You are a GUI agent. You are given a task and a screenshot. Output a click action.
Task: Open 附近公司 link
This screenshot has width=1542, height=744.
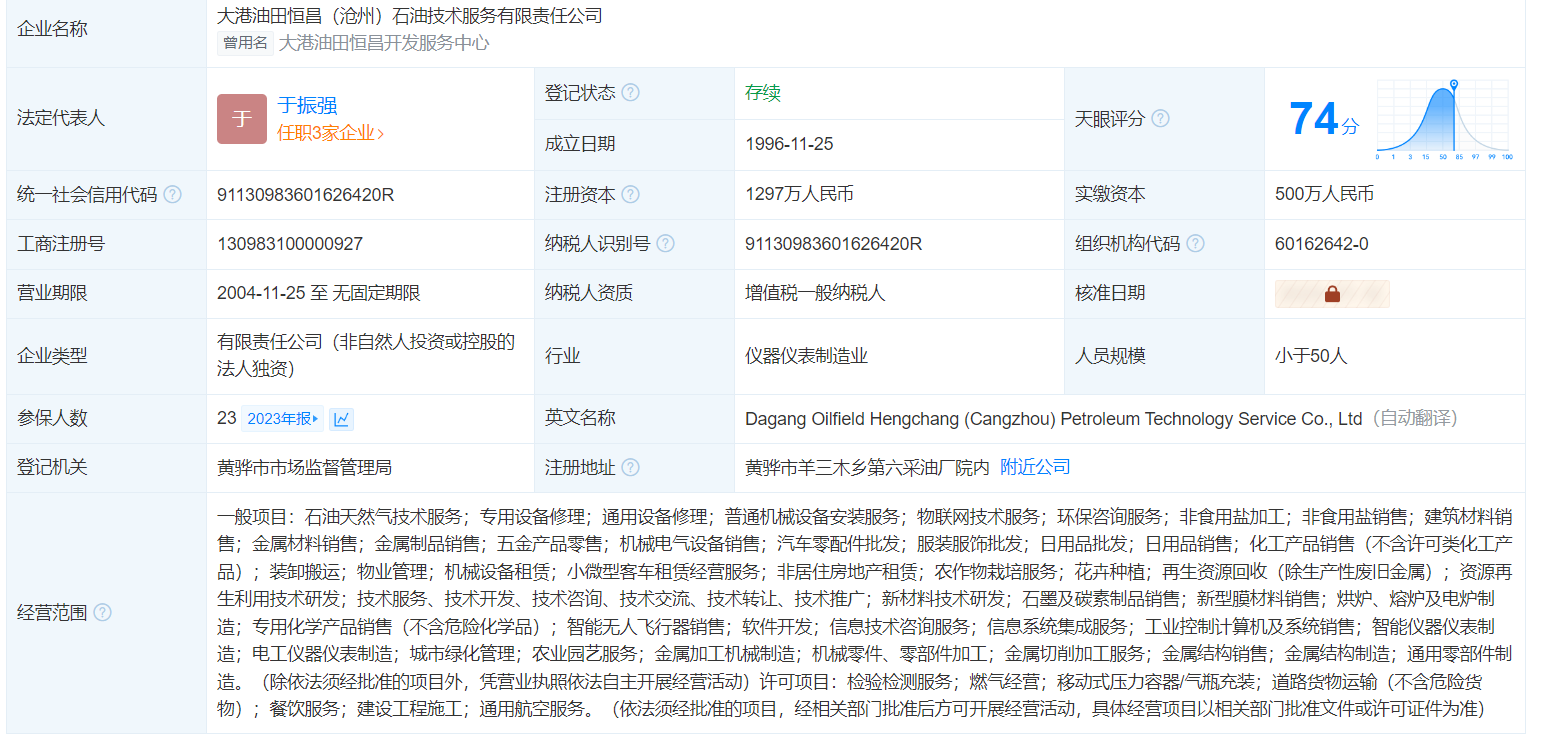[x=1035, y=467]
